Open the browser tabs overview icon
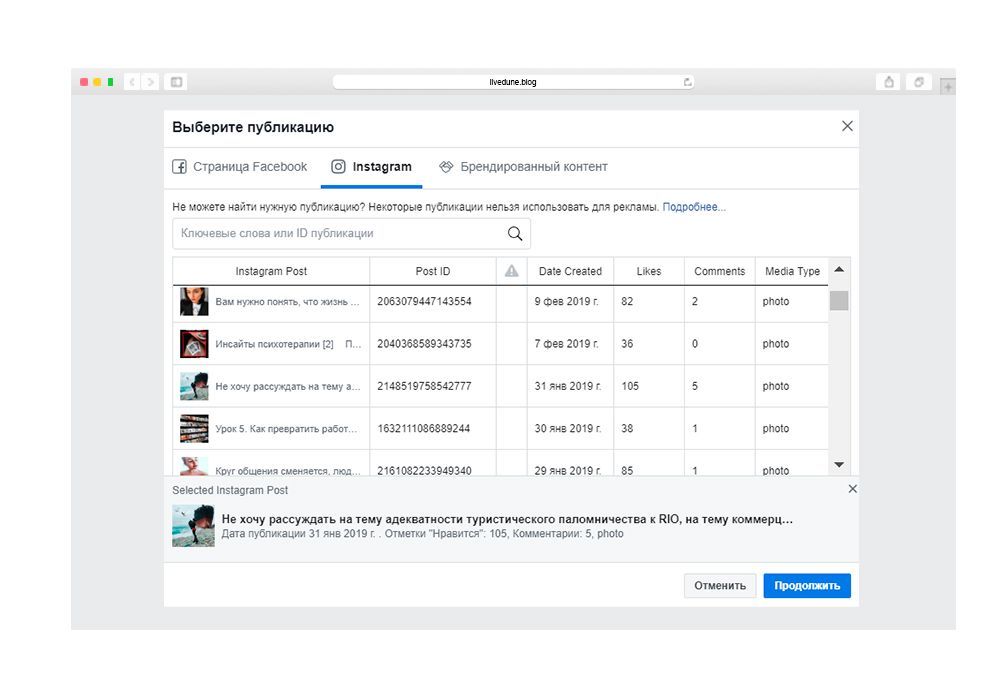 coord(918,82)
